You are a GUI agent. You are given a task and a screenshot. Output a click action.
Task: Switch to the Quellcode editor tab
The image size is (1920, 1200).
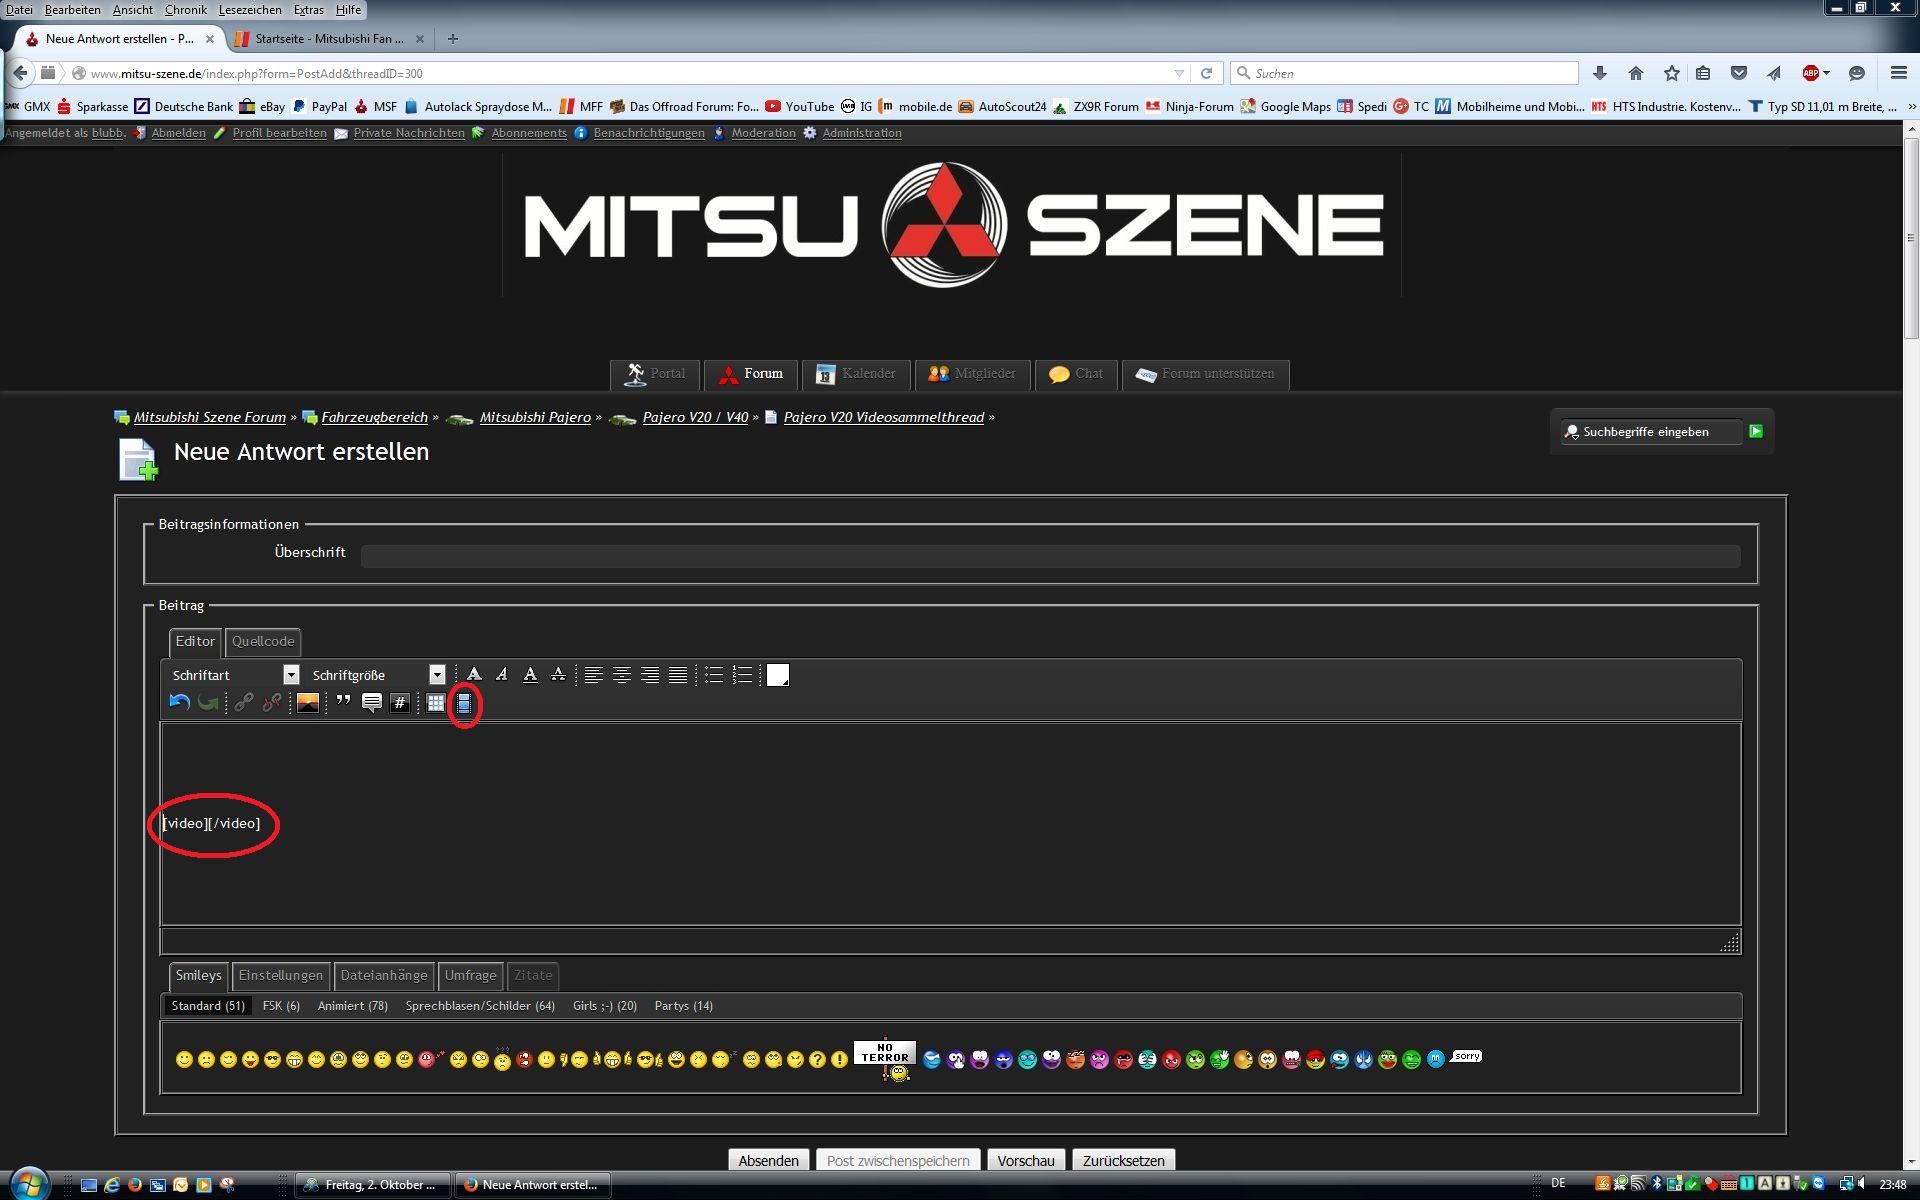pyautogui.click(x=263, y=641)
